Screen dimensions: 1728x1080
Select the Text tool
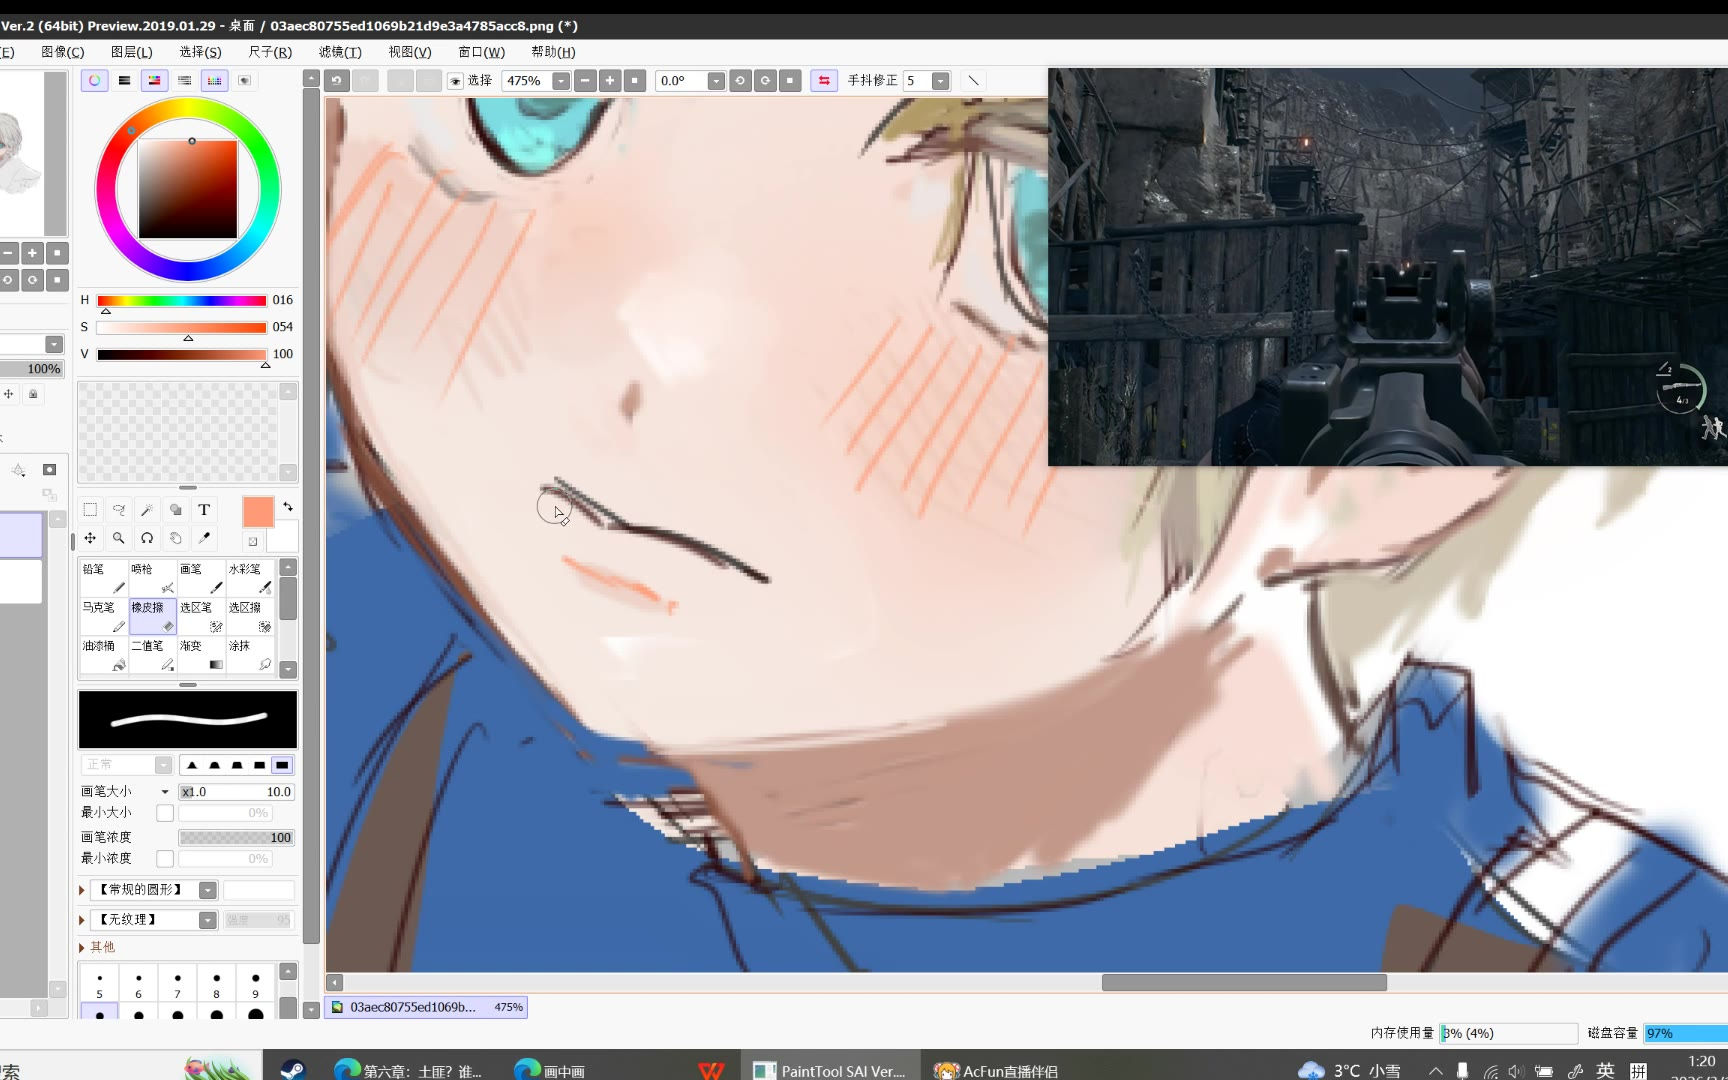[204, 510]
